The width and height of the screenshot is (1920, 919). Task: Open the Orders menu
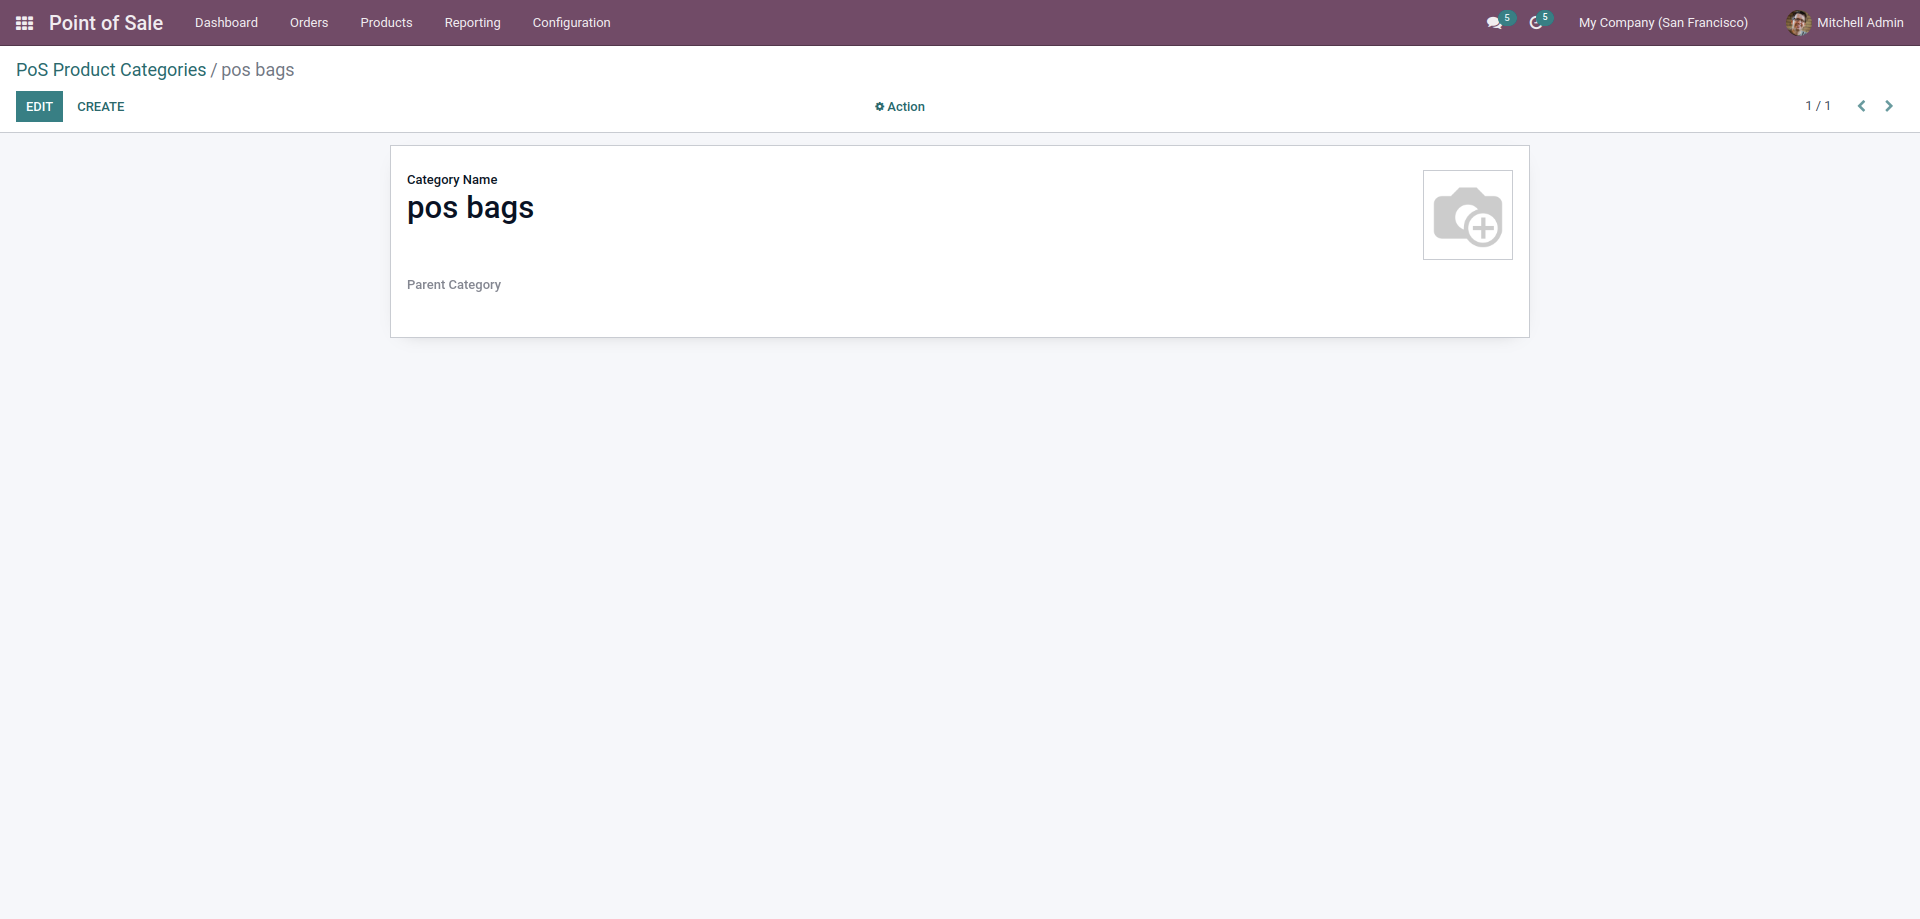point(309,23)
